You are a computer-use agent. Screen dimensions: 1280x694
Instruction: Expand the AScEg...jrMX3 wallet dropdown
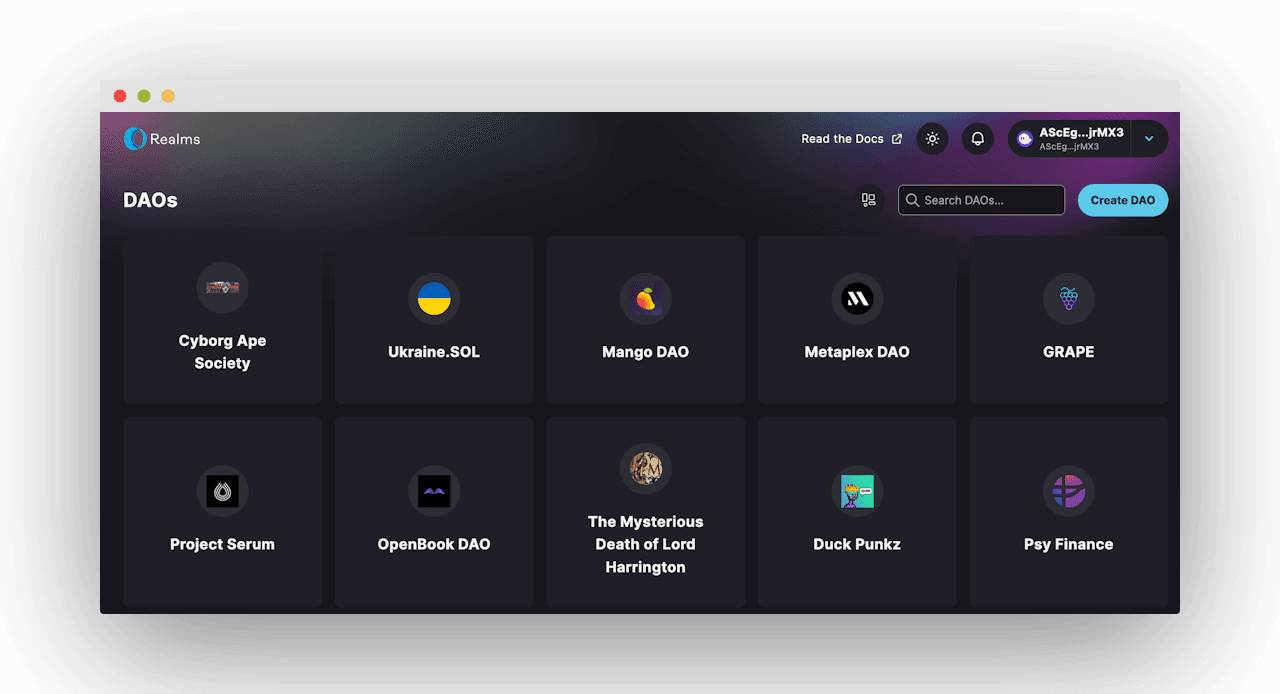click(1149, 138)
